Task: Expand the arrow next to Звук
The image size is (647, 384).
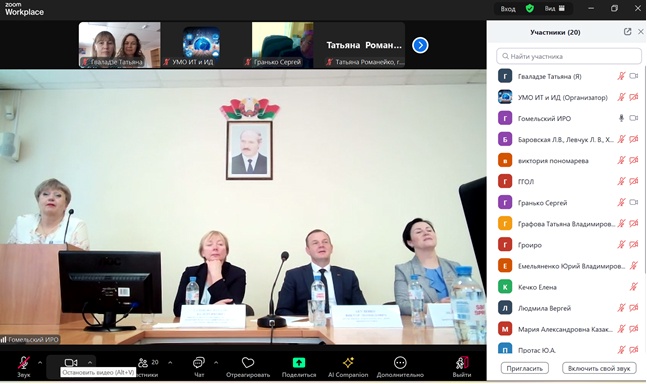Action: [40, 363]
